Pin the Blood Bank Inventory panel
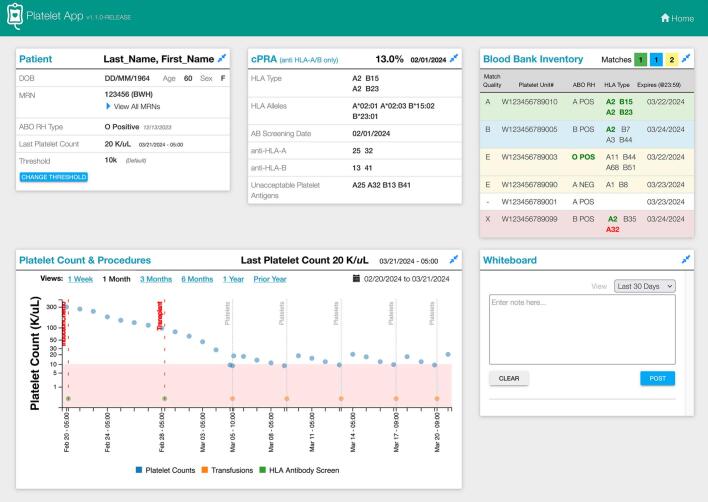Image resolution: width=708 pixels, height=502 pixels. point(688,60)
